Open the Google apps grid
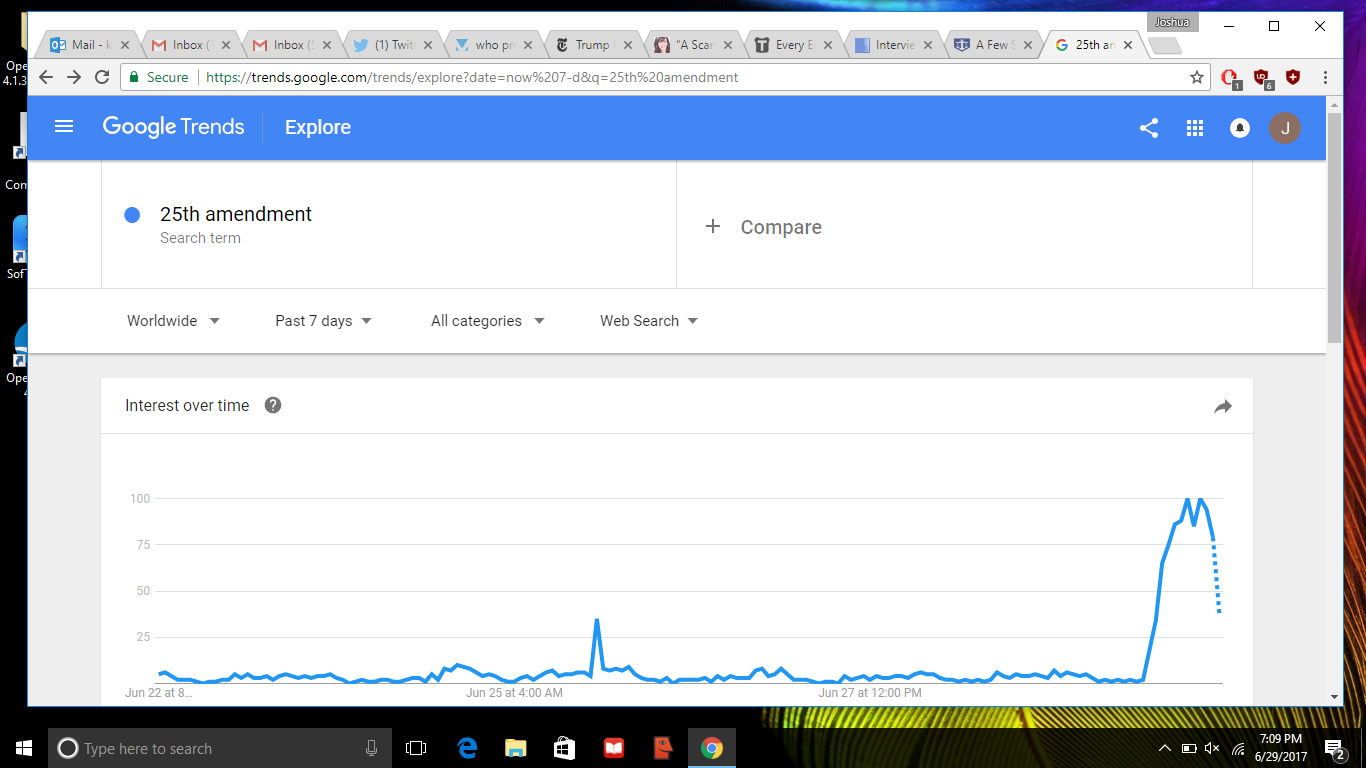1366x768 pixels. [x=1194, y=128]
